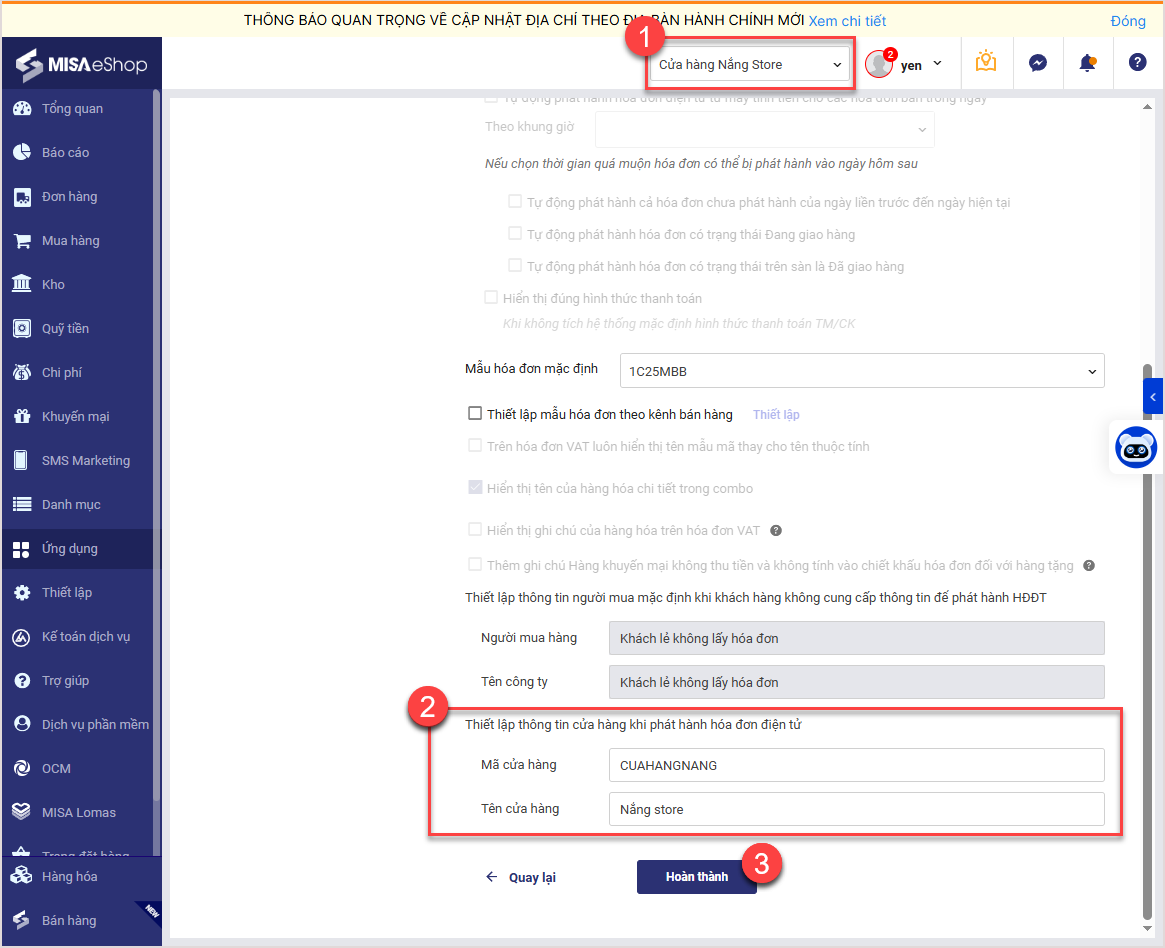Click the Tên công ty field
This screenshot has width=1165, height=948.
coord(857,682)
